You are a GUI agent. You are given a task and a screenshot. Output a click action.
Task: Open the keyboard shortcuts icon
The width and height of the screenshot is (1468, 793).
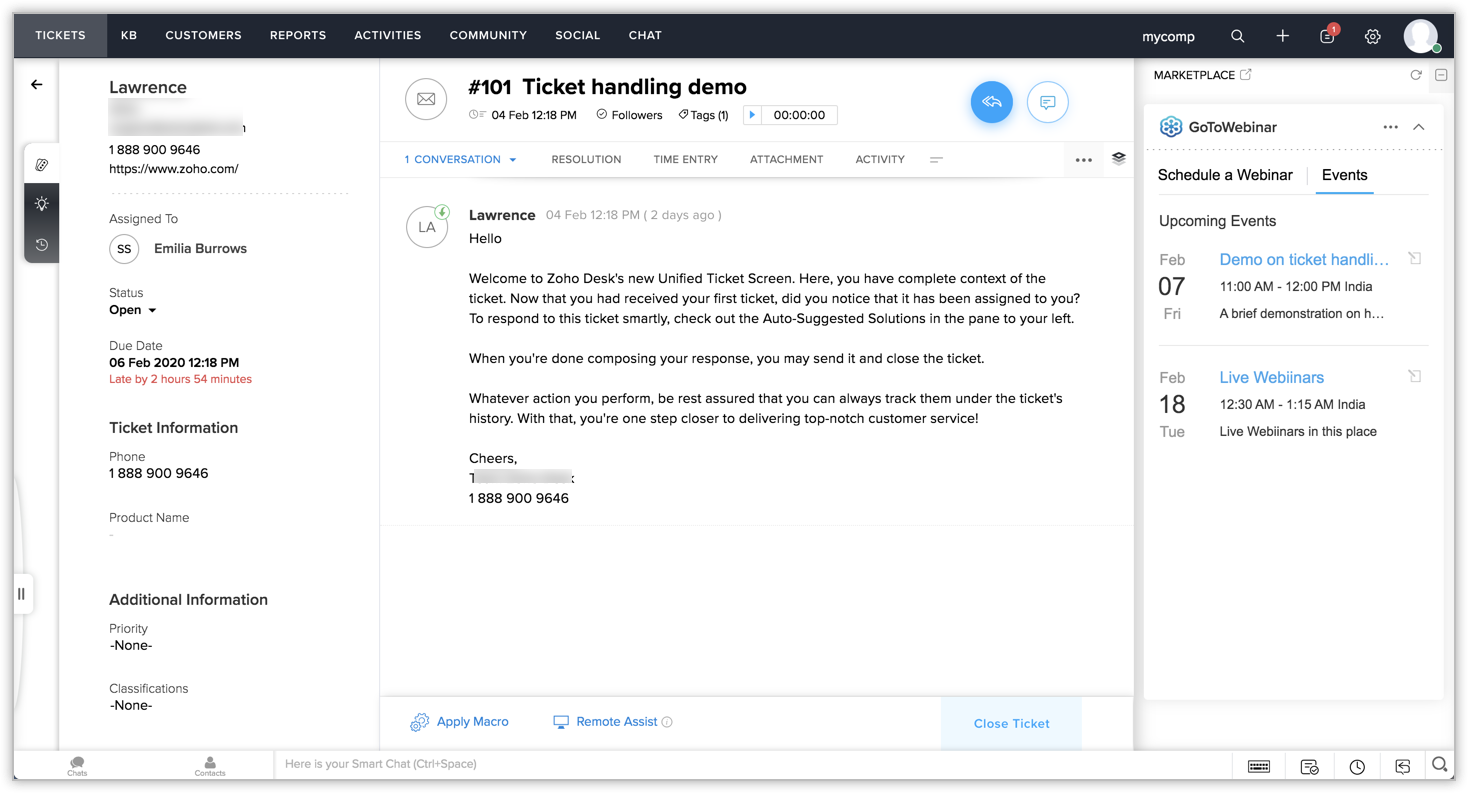click(1259, 766)
